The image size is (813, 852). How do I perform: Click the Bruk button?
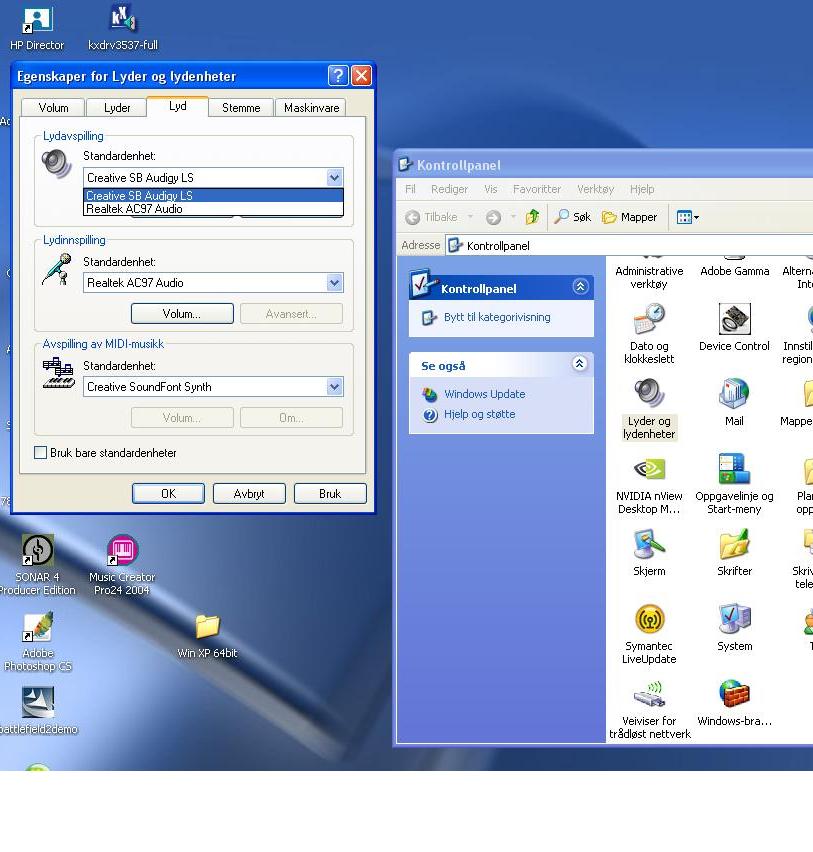(x=330, y=493)
